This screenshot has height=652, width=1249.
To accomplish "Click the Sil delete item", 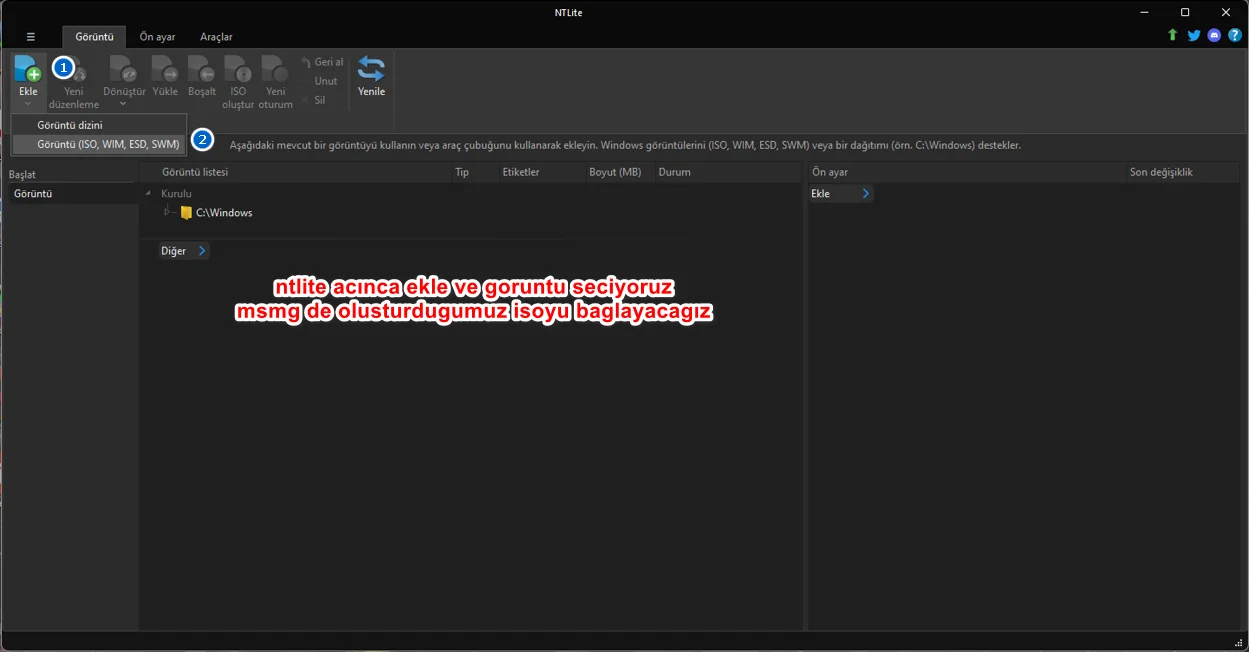I will 314,100.
